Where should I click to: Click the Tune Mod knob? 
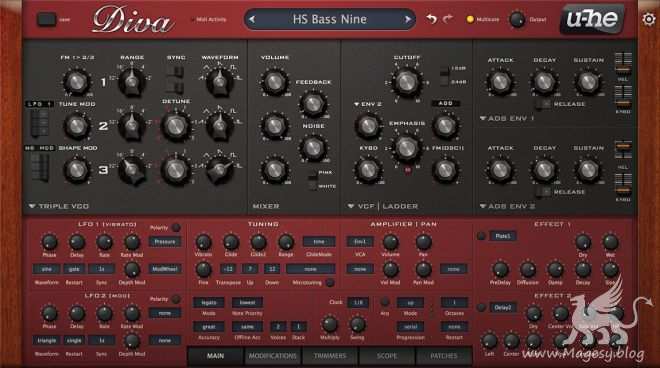click(77, 125)
